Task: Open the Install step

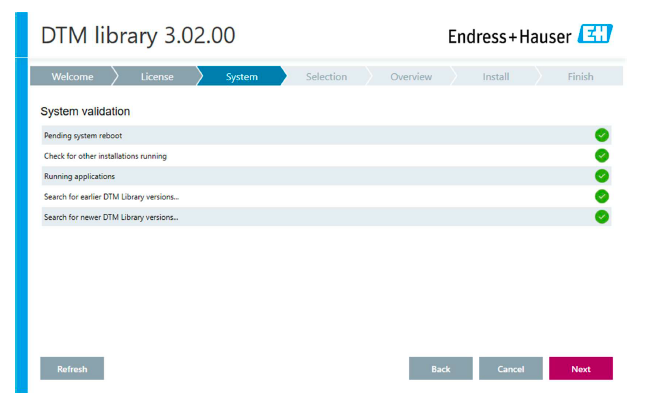Action: [x=496, y=76]
